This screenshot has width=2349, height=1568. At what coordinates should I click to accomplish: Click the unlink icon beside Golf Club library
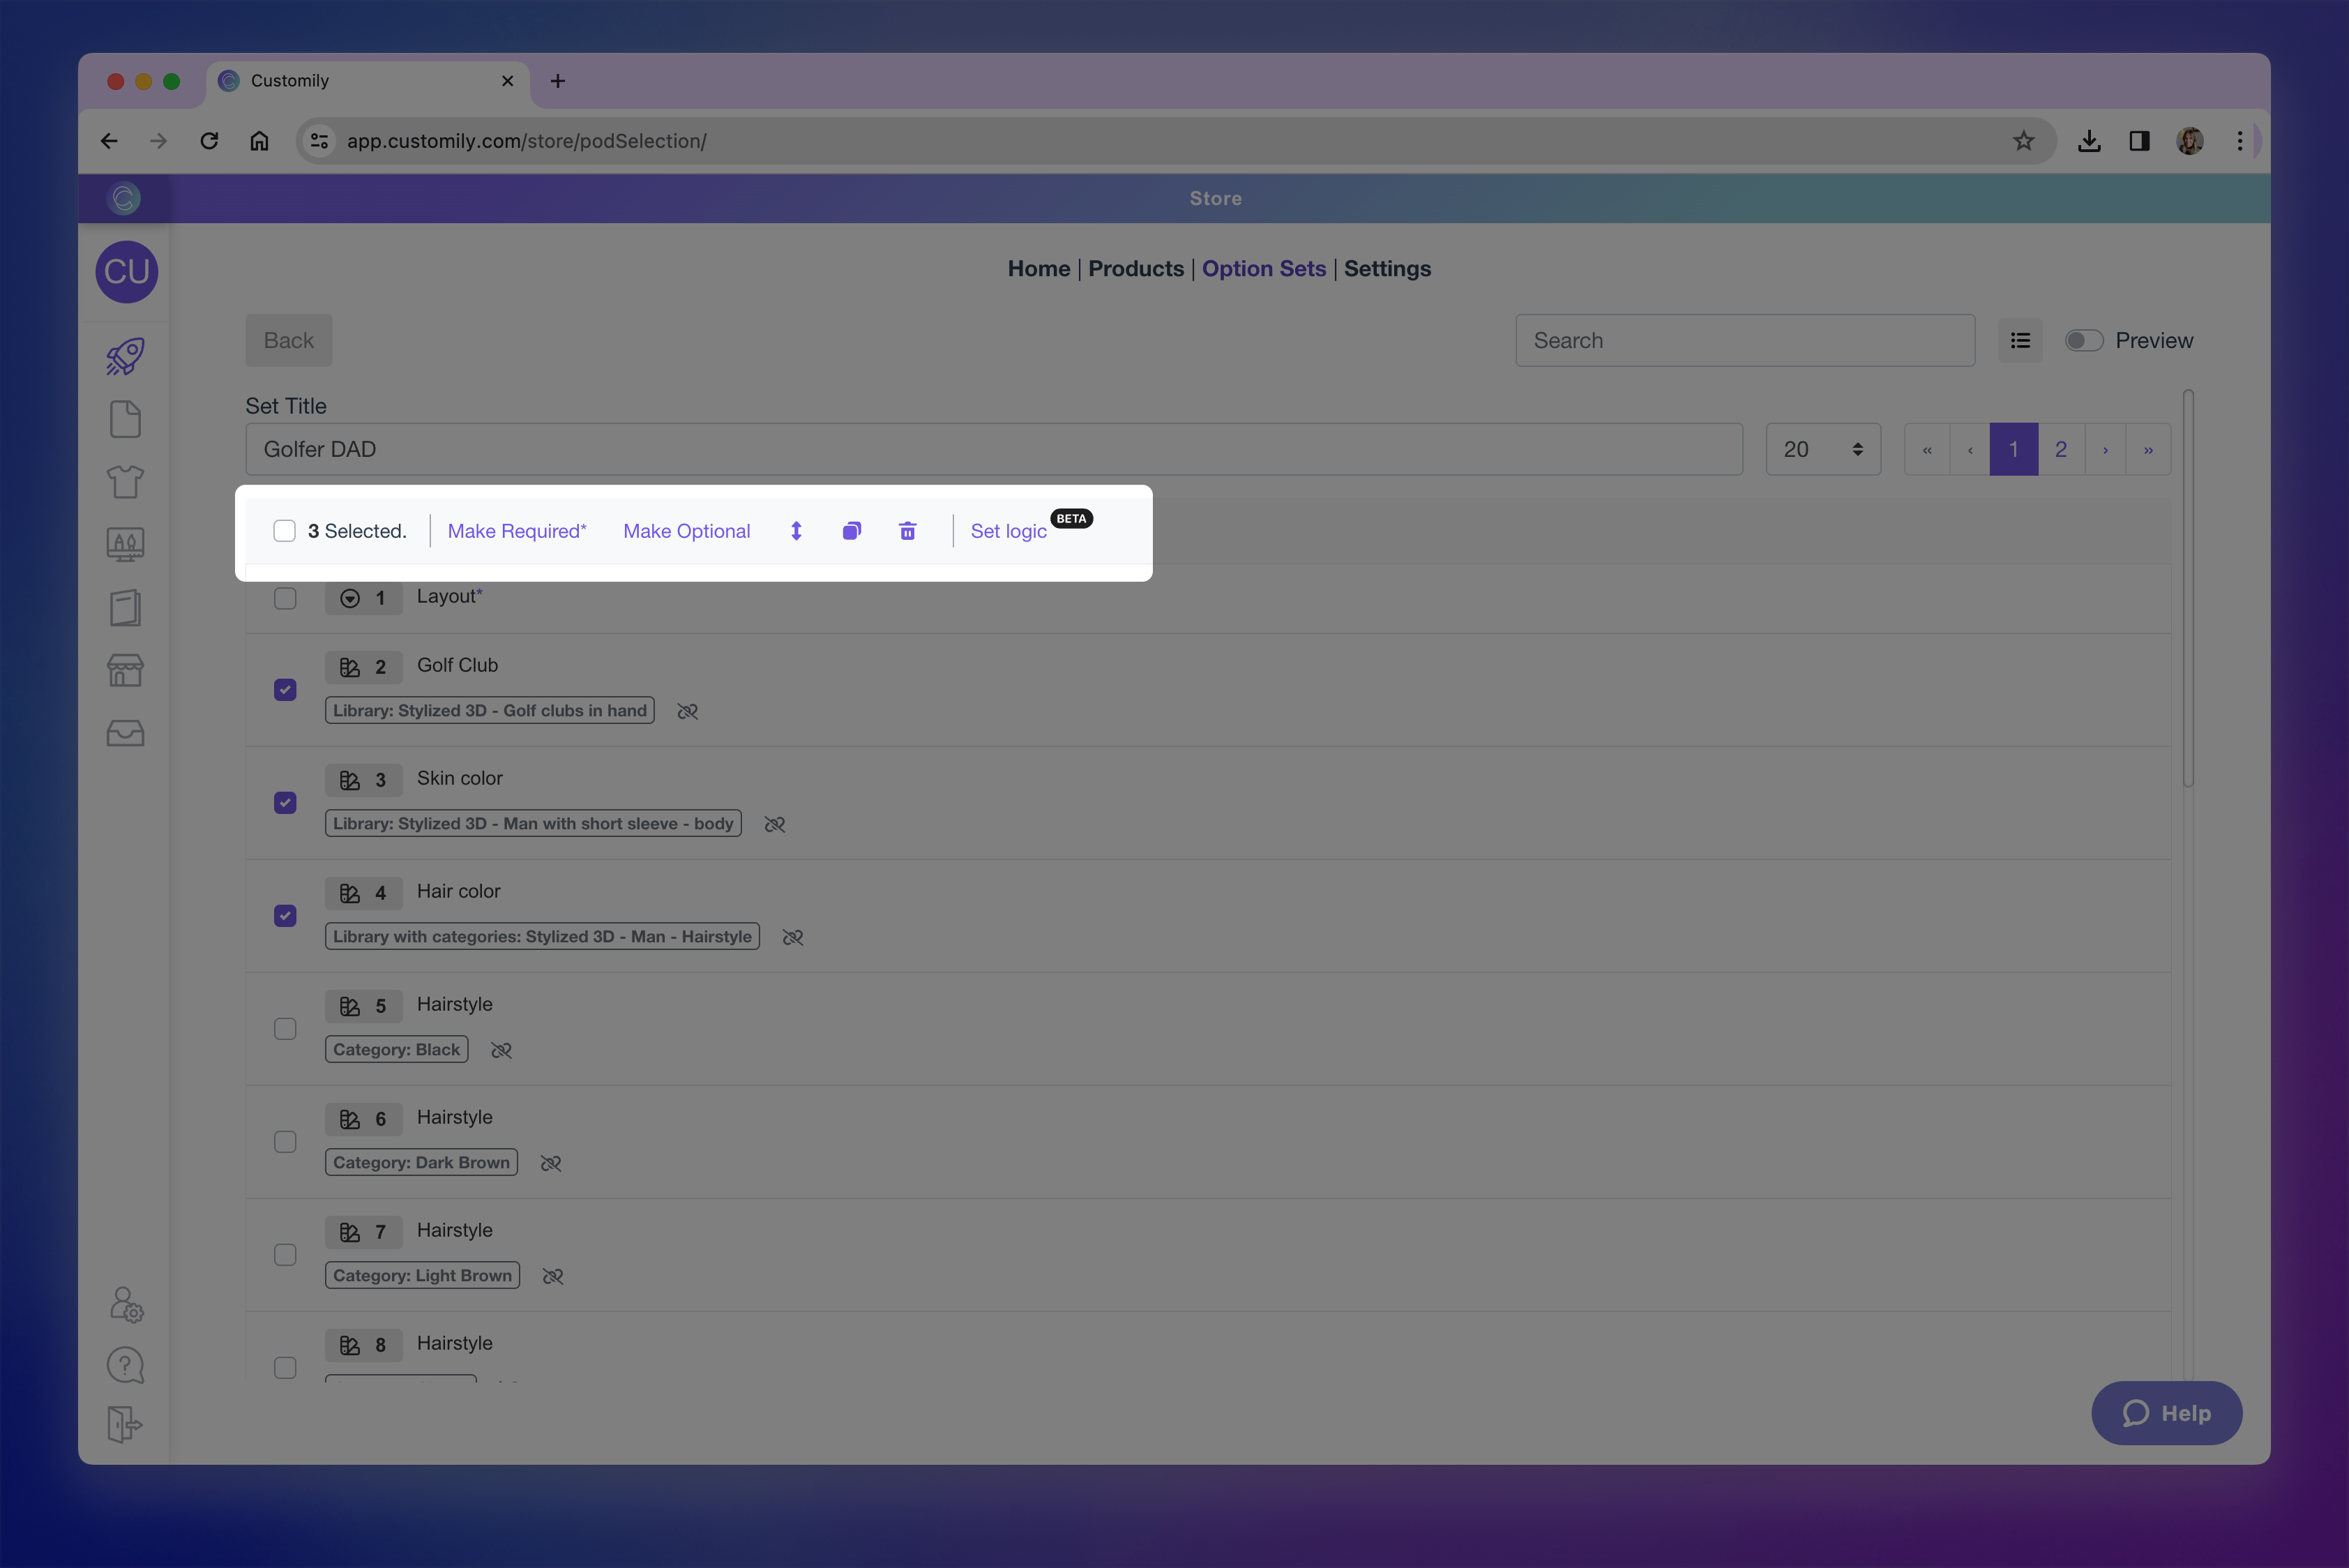[x=687, y=711]
